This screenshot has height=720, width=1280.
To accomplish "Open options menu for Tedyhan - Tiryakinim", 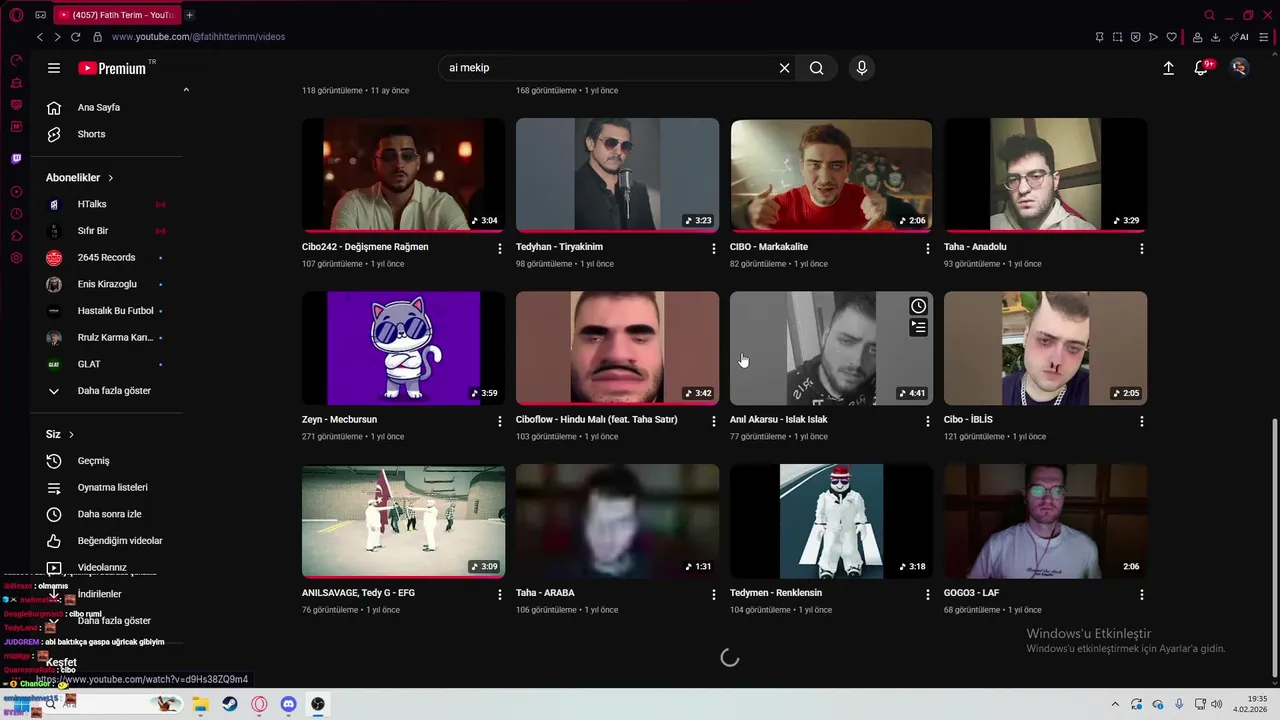I will 714,248.
